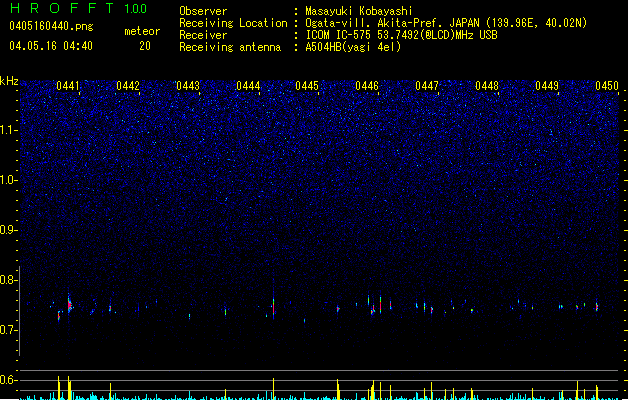Click the 0443 time marker
The image size is (629, 400).
(188, 86)
